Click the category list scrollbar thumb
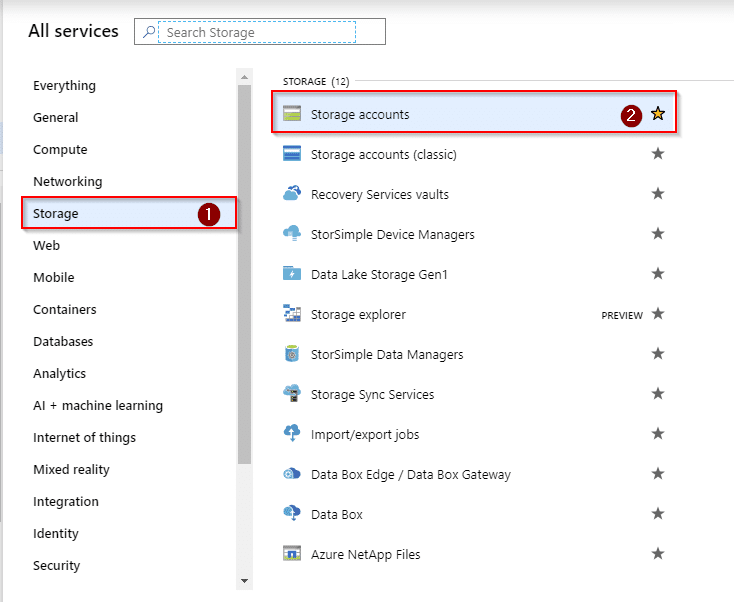Viewport: 734px width, 602px height. coord(244,274)
